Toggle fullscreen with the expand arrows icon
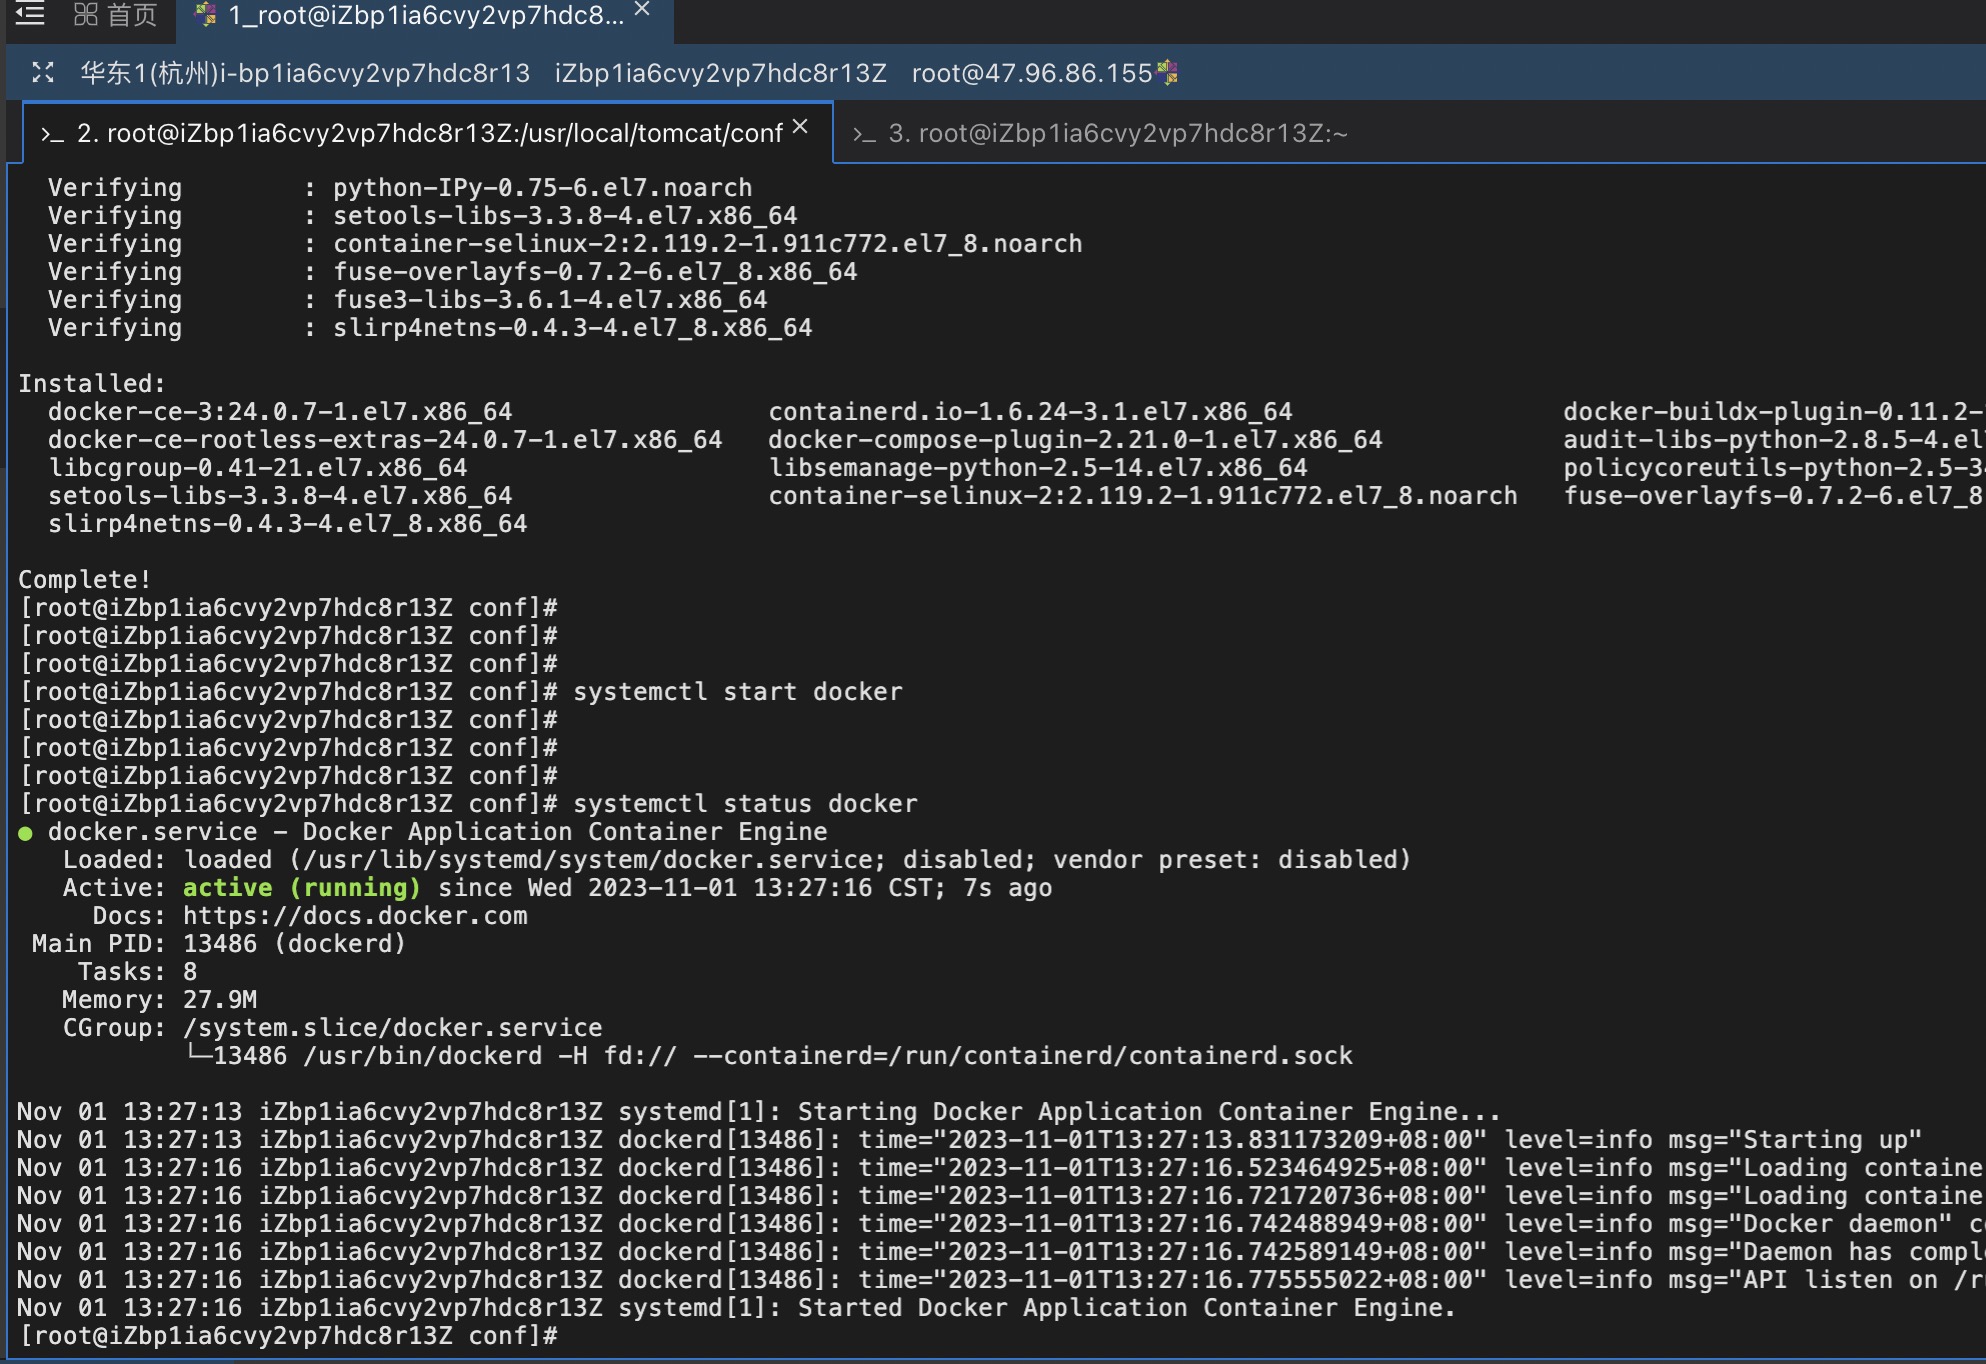Screen dimensions: 1986x1364 pos(43,72)
